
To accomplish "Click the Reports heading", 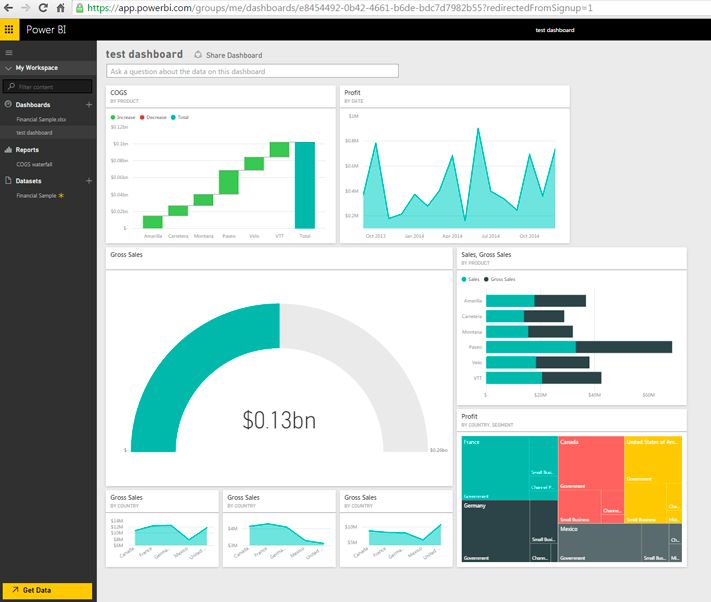I will tap(27, 150).
